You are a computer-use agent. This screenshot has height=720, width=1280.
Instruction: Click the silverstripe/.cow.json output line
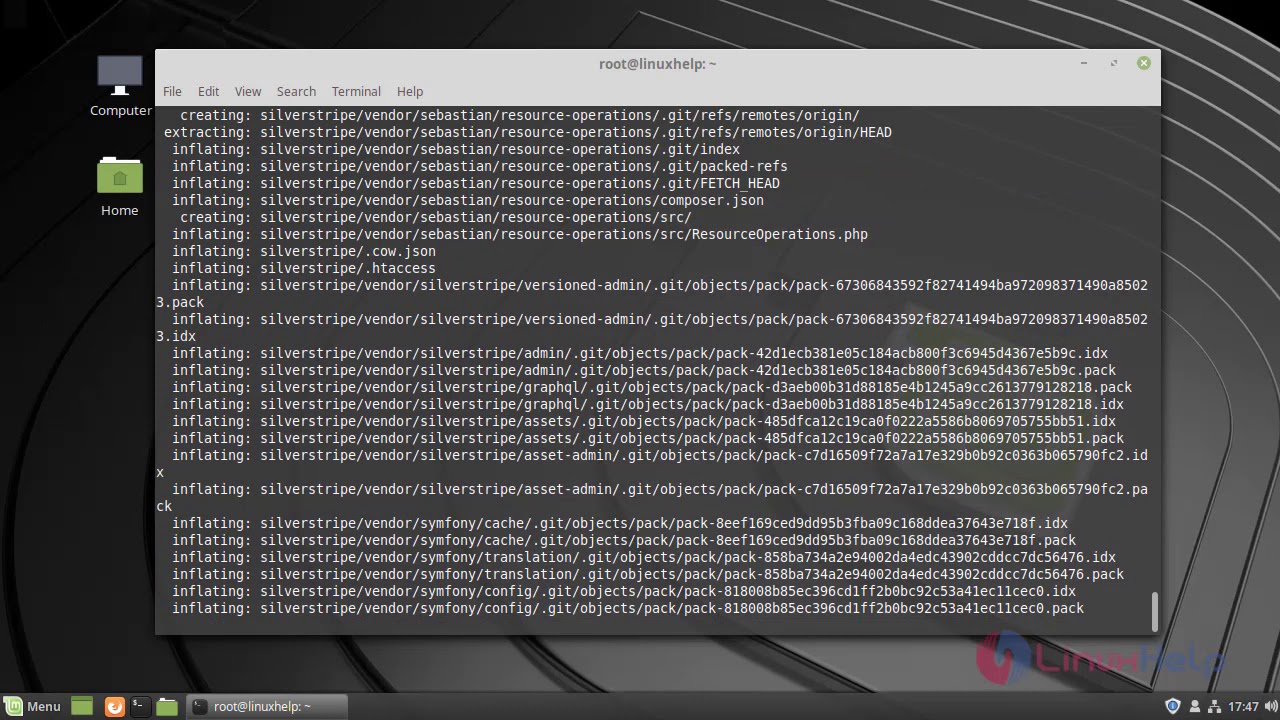[304, 251]
